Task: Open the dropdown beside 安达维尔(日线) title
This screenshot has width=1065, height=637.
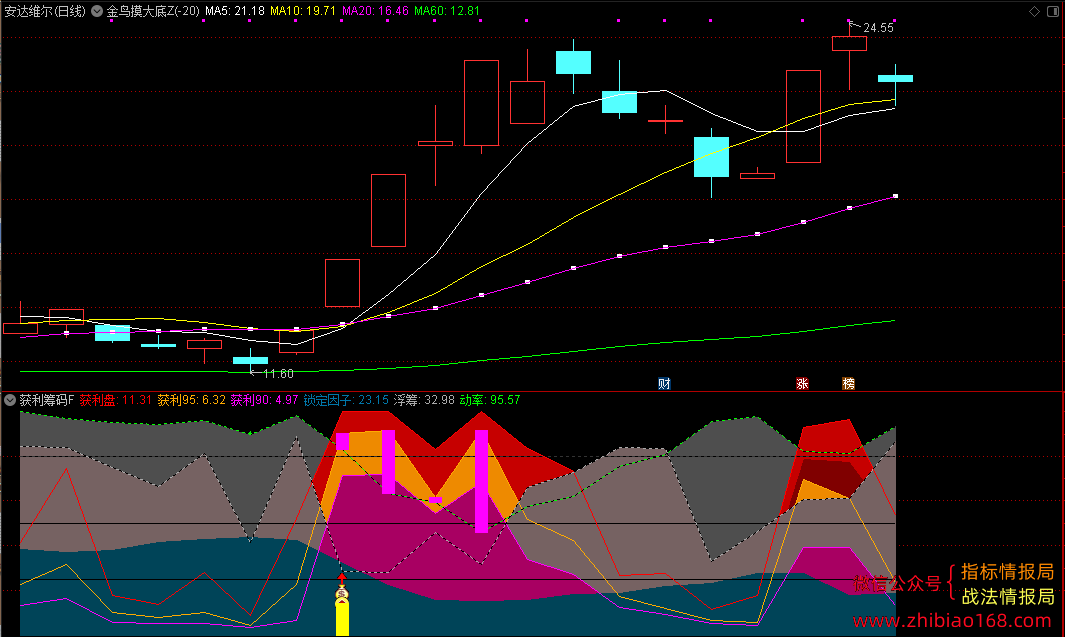Action: click(x=97, y=11)
